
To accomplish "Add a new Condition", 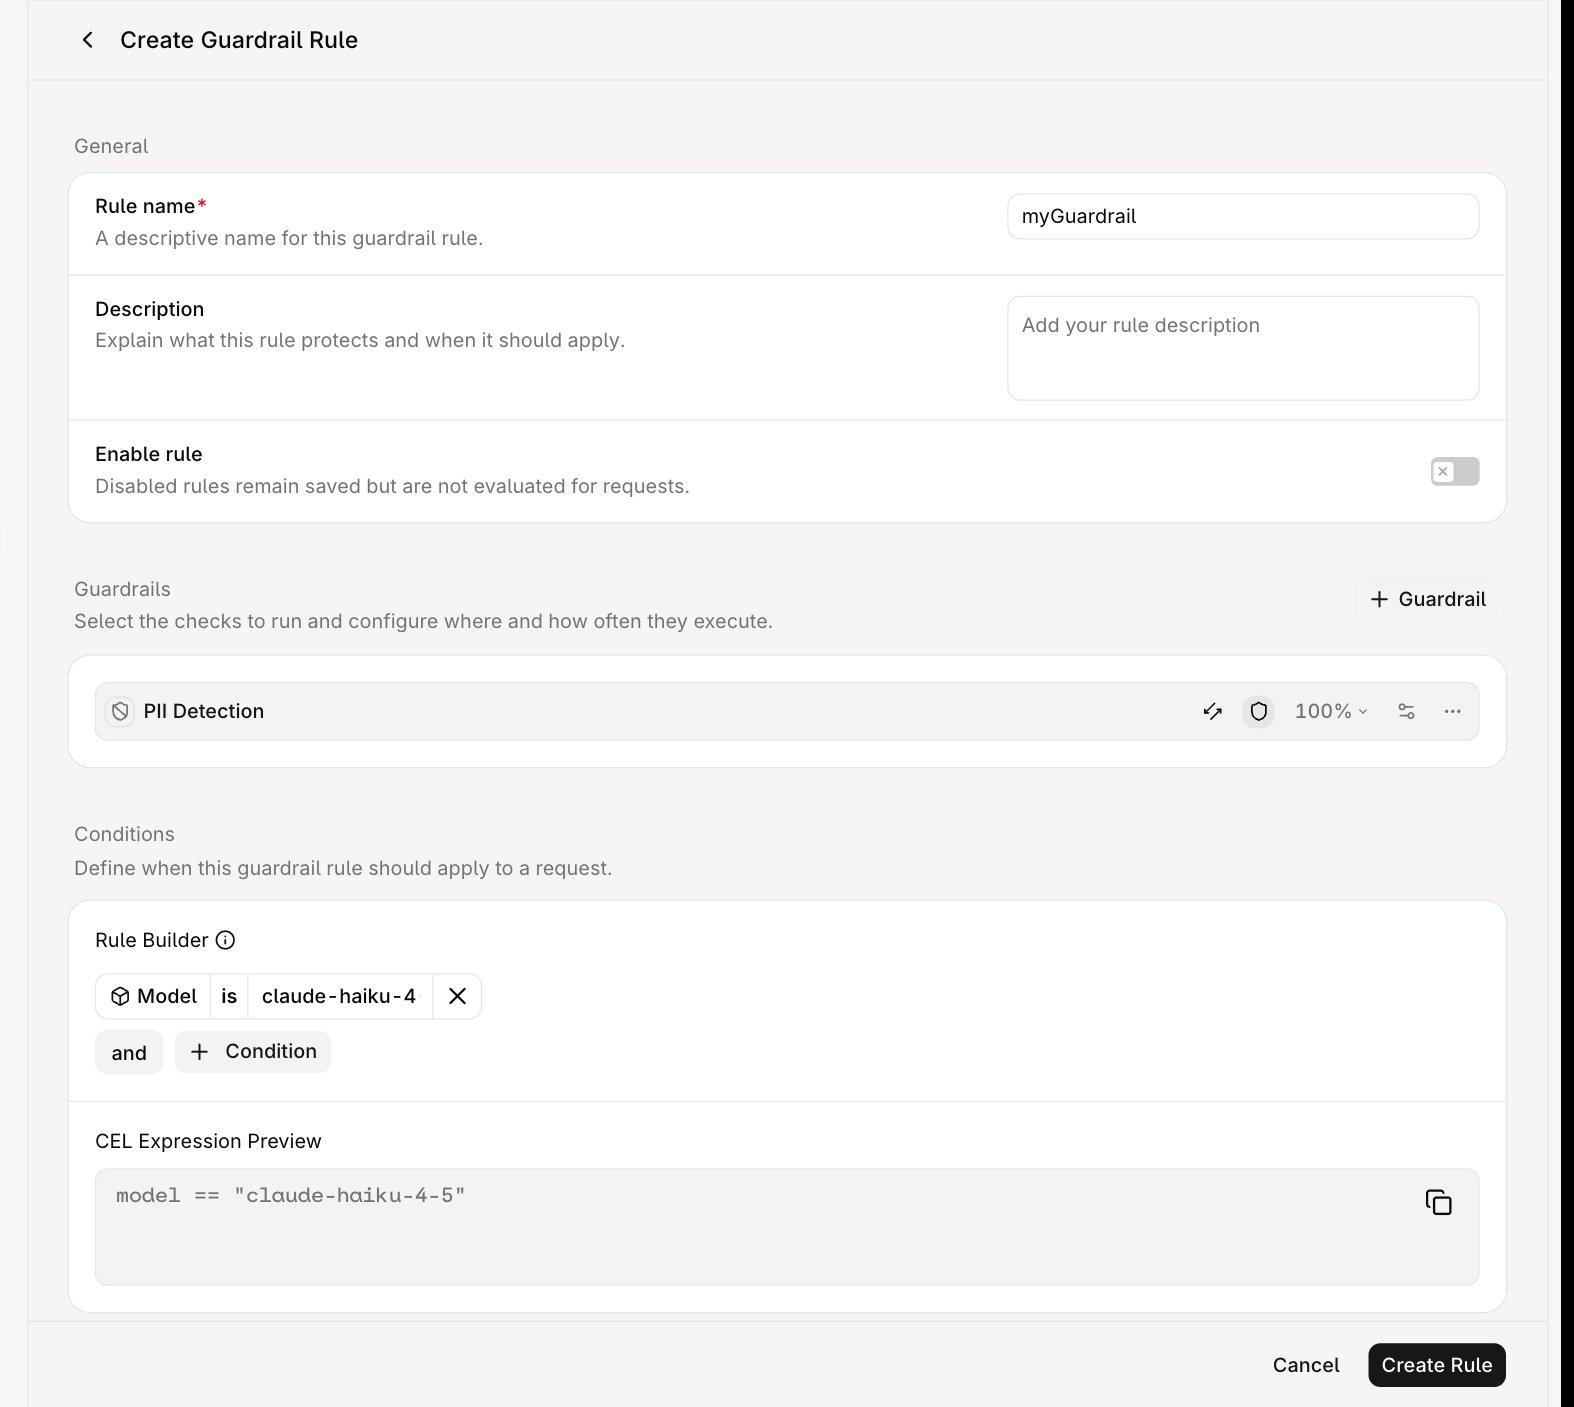I will [253, 1052].
